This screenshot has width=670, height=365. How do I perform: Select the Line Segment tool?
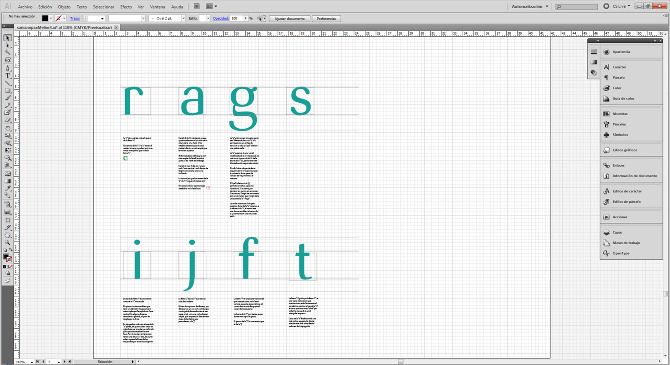[7, 83]
